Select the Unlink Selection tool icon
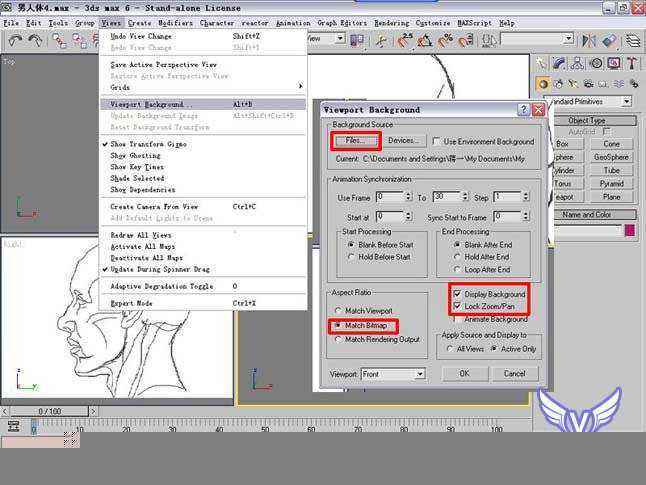The image size is (646, 485). coord(80,41)
